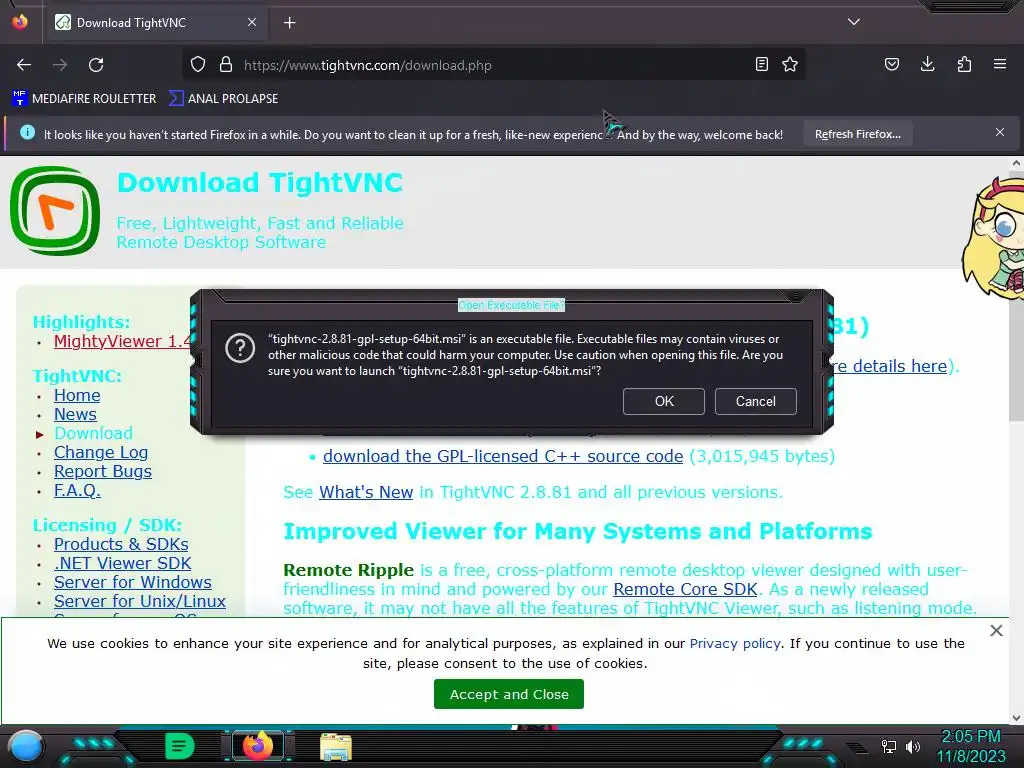Open the Home sidebar link
The height and width of the screenshot is (768, 1024).
point(77,395)
